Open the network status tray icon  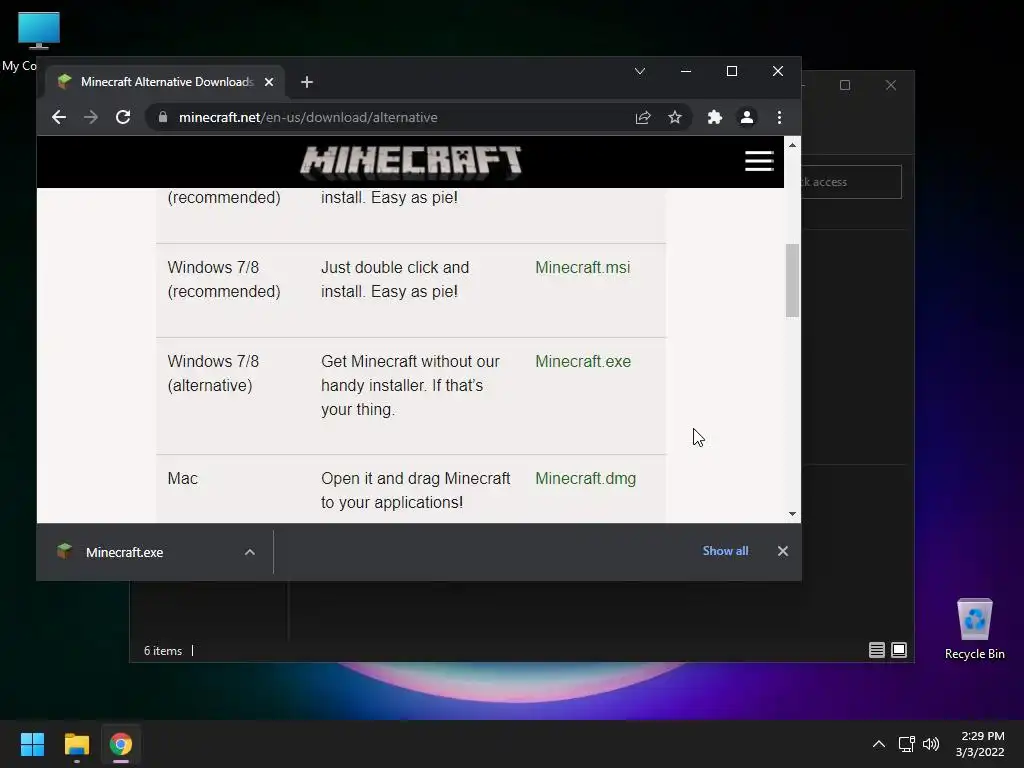(x=906, y=744)
